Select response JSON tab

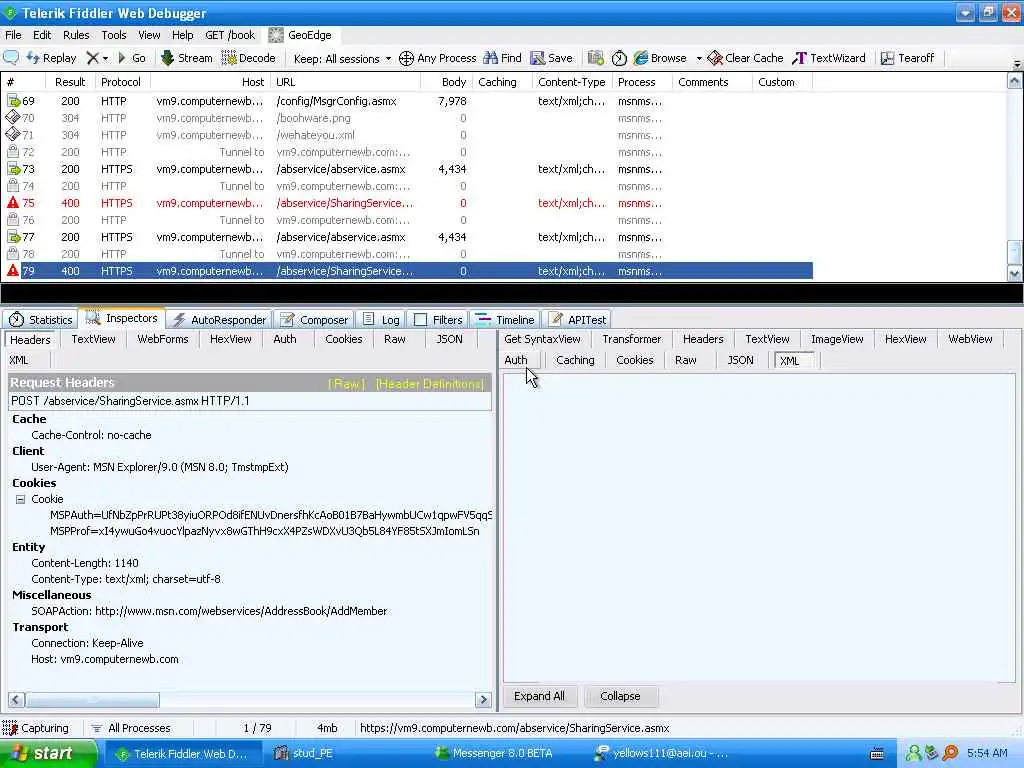click(x=741, y=360)
